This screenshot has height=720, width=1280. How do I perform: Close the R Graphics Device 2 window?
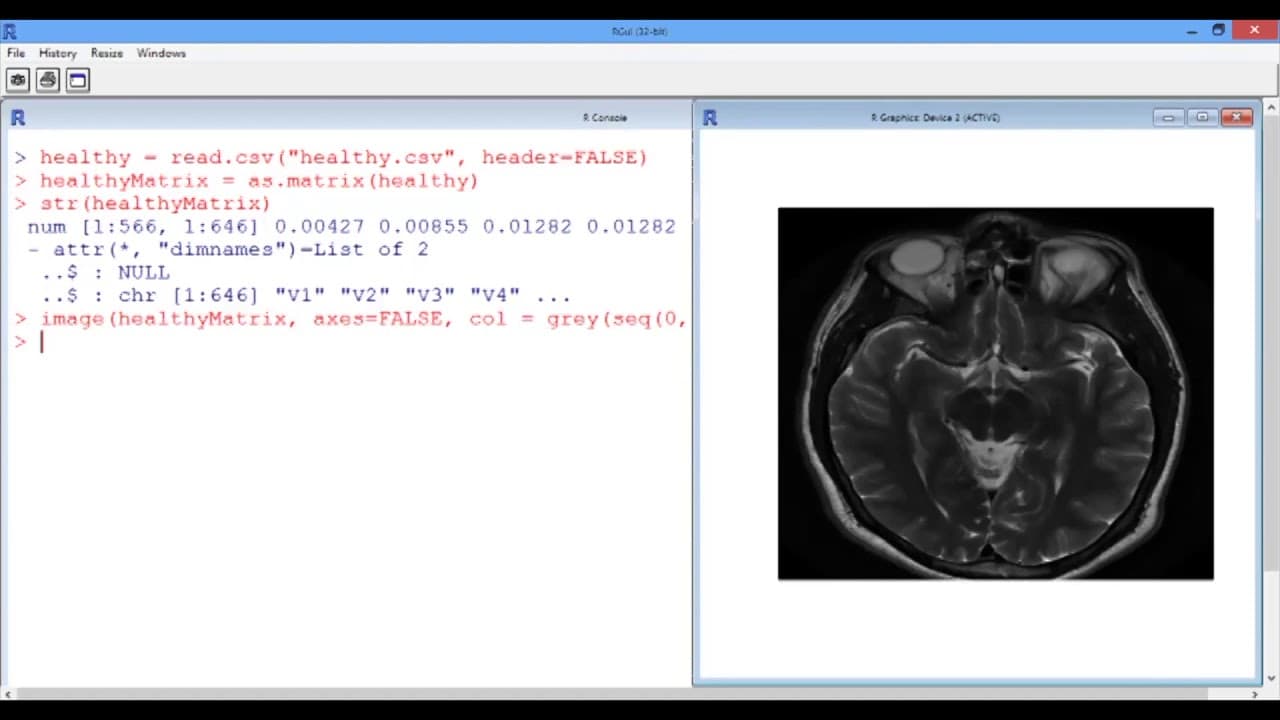click(1237, 118)
